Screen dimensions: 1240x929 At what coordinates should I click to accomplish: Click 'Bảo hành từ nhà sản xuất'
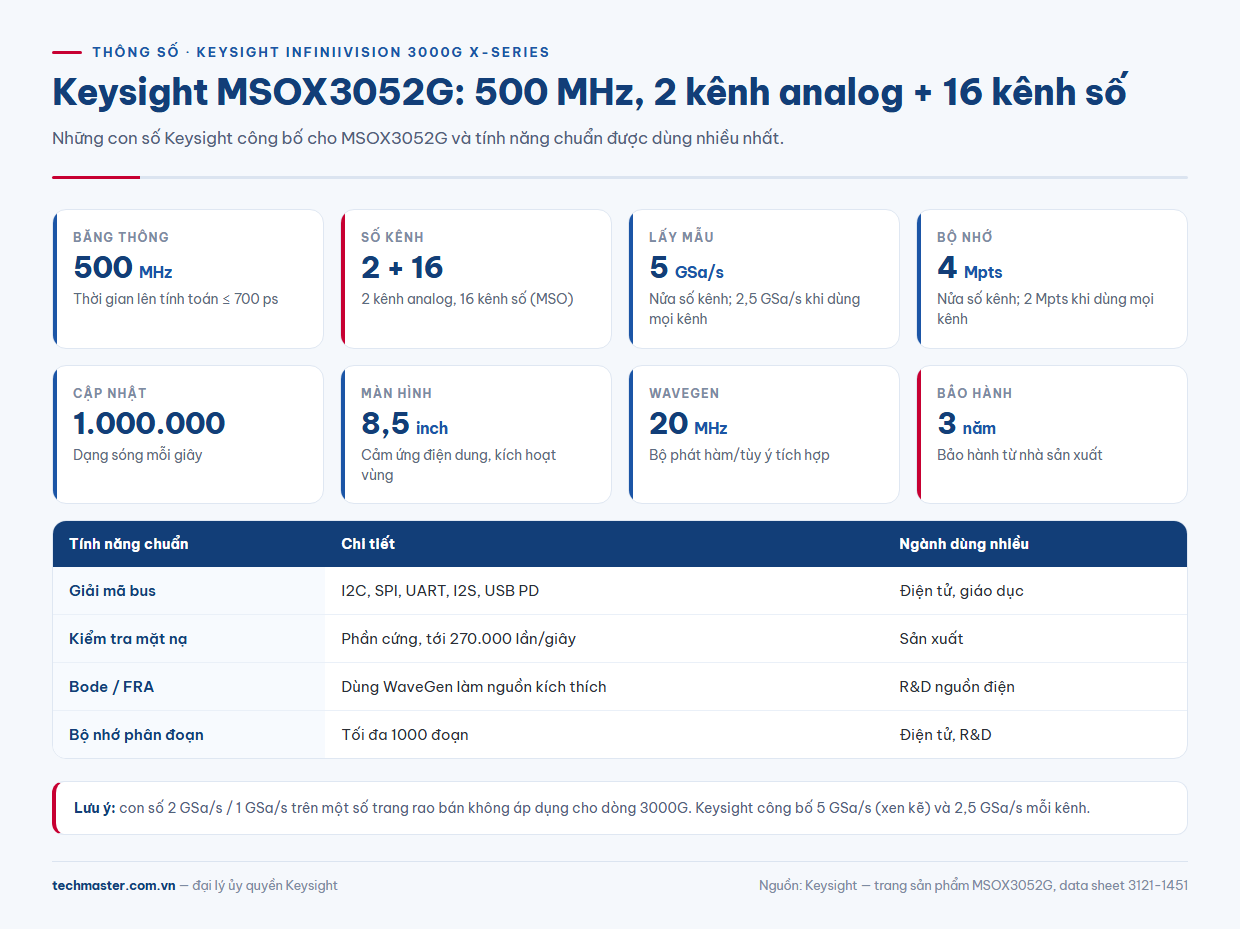[x=1020, y=455]
